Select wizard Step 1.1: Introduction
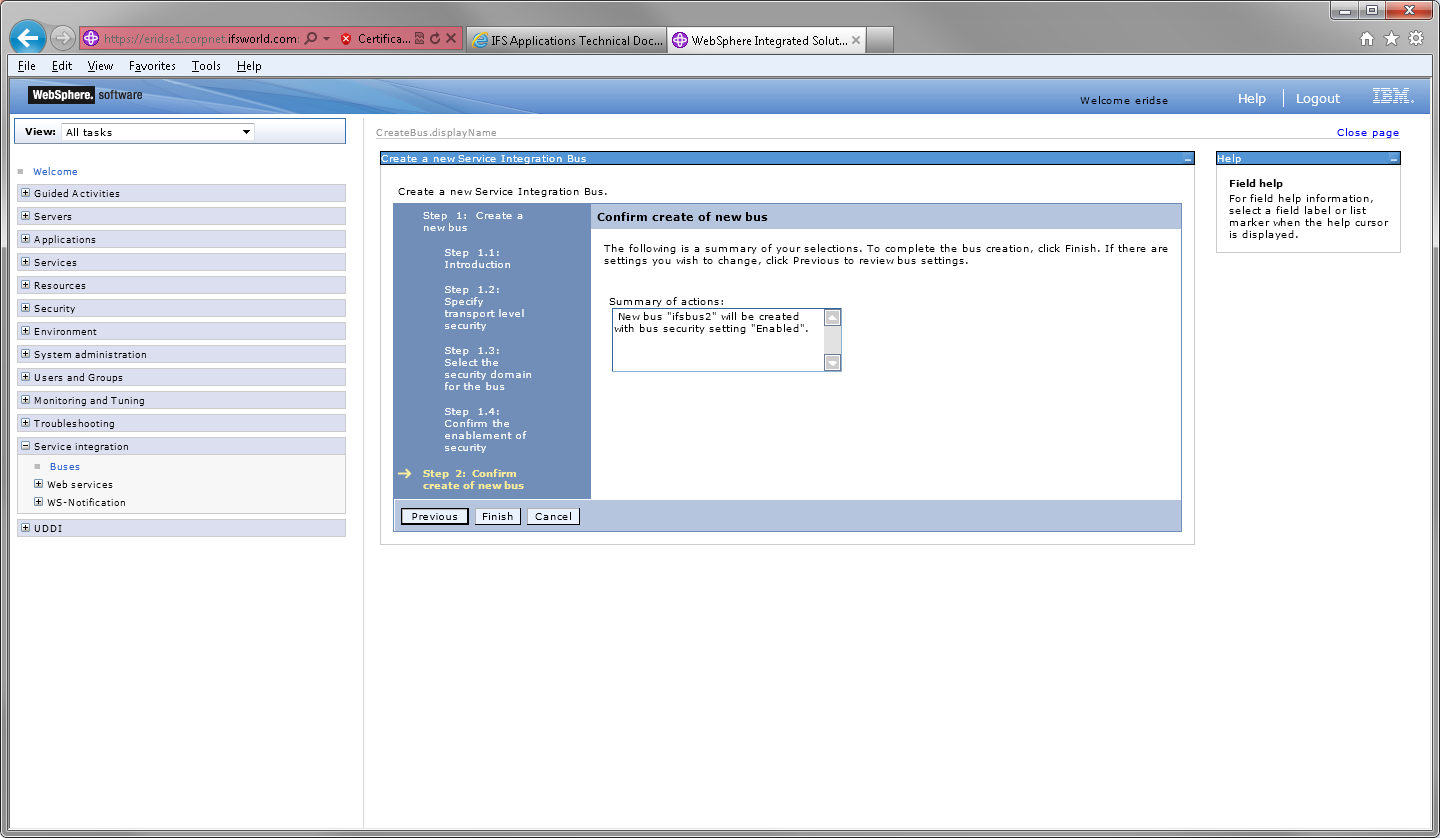Screen dimensions: 1440x838 pos(477,259)
